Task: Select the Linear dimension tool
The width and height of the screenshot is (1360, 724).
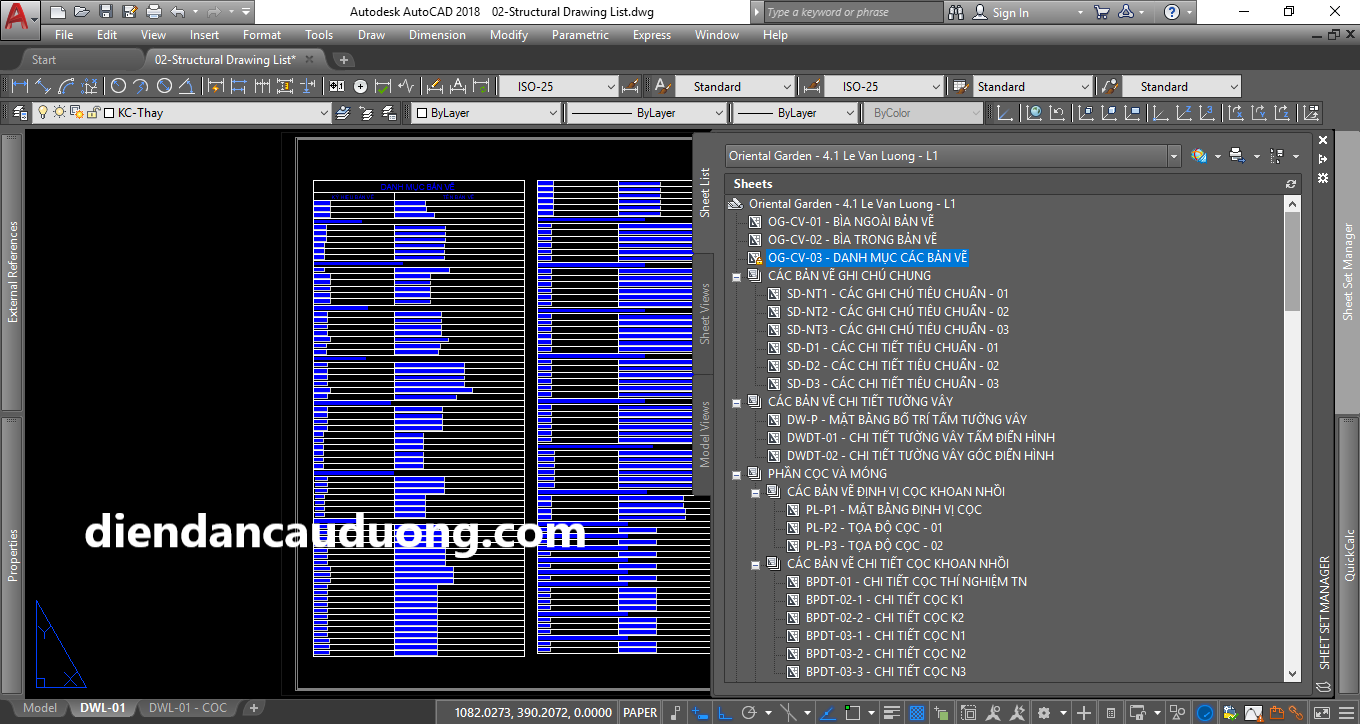Action: pyautogui.click(x=18, y=86)
